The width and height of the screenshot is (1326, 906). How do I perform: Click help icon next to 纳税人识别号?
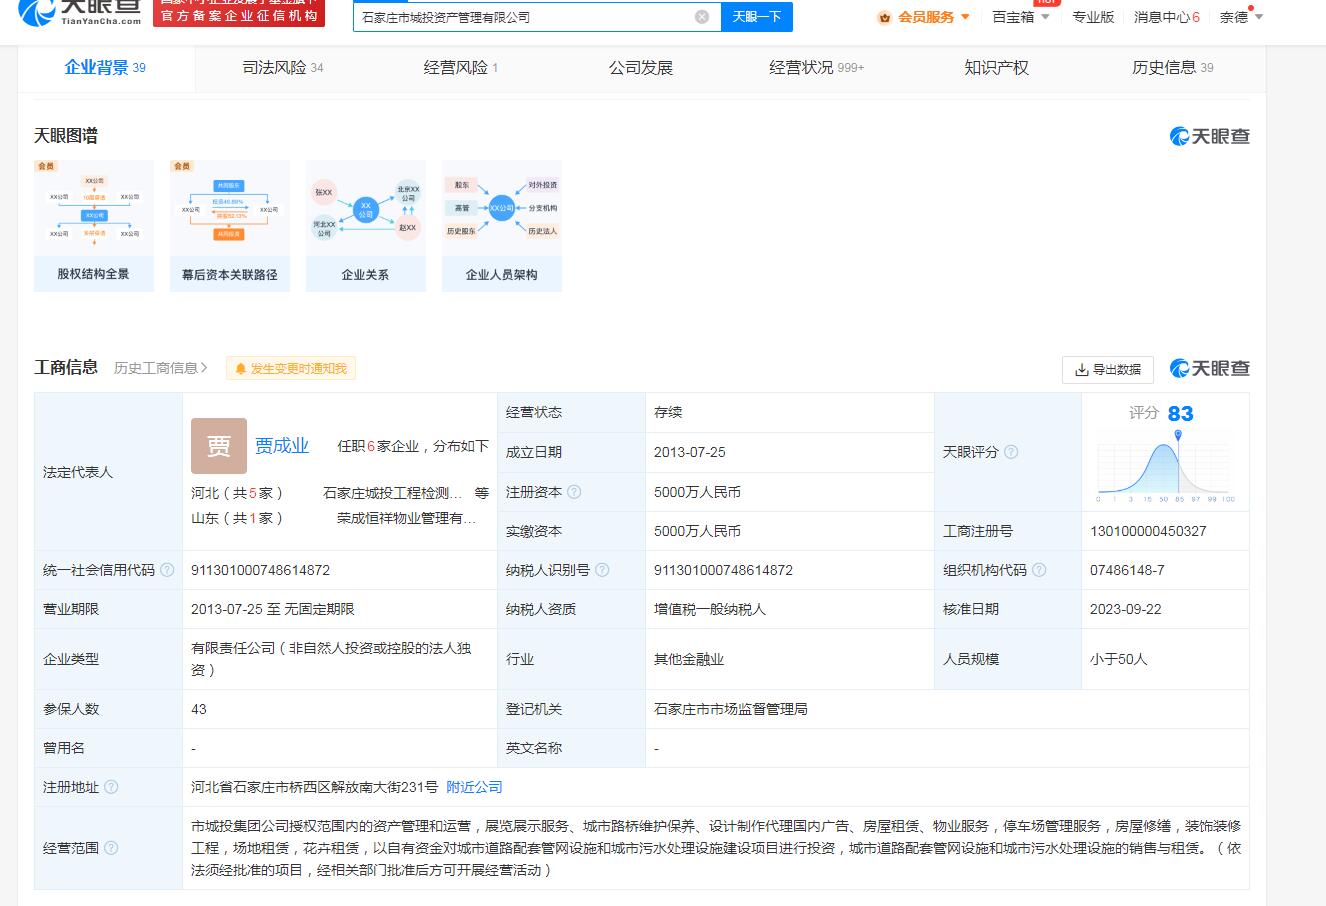point(602,570)
